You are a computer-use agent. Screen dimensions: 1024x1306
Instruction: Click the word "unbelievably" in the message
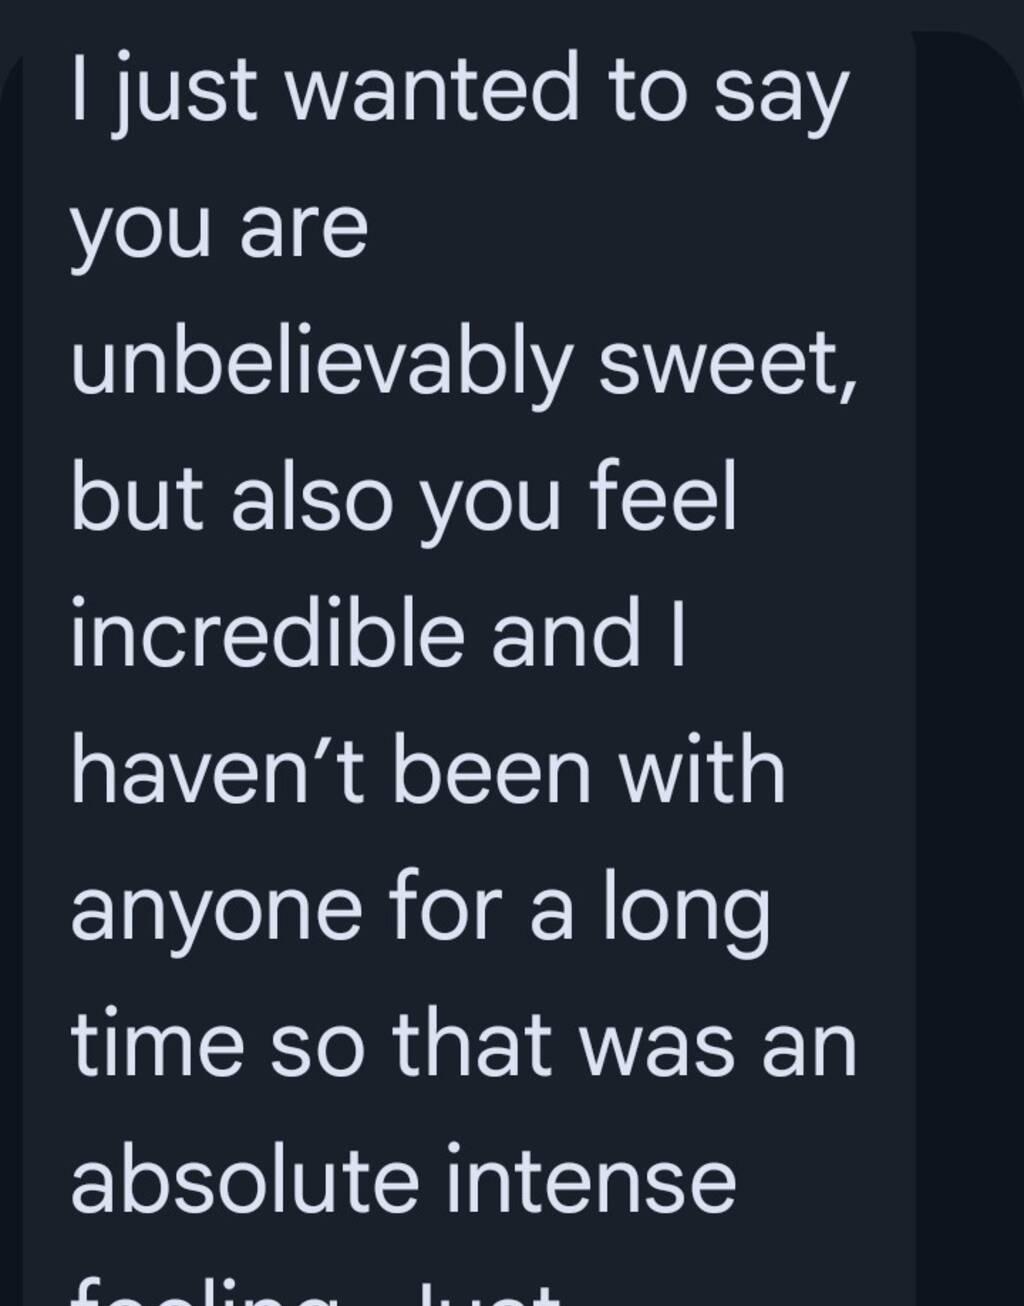click(320, 364)
